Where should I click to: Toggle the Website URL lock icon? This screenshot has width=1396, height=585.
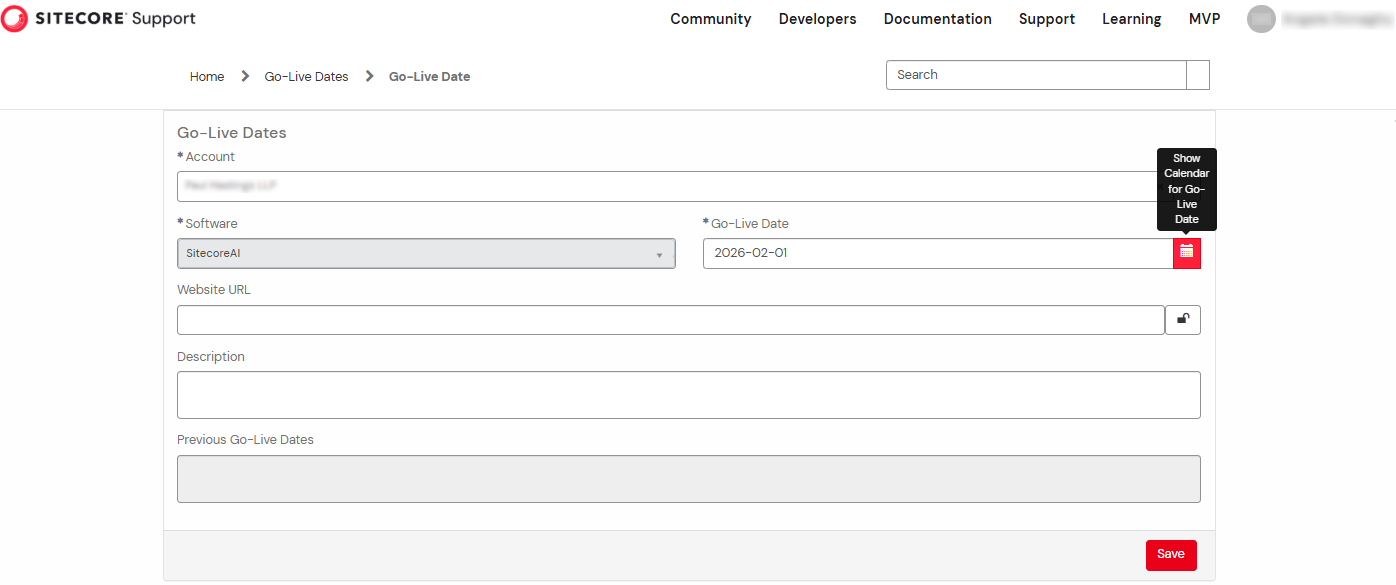(x=1183, y=320)
